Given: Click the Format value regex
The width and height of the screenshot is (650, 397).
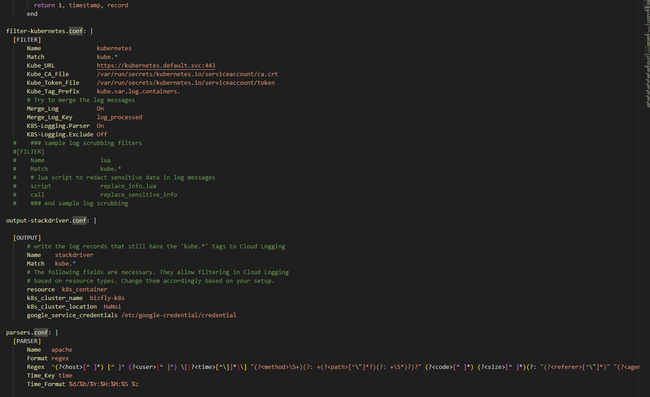Looking at the screenshot, I should [x=60, y=358].
